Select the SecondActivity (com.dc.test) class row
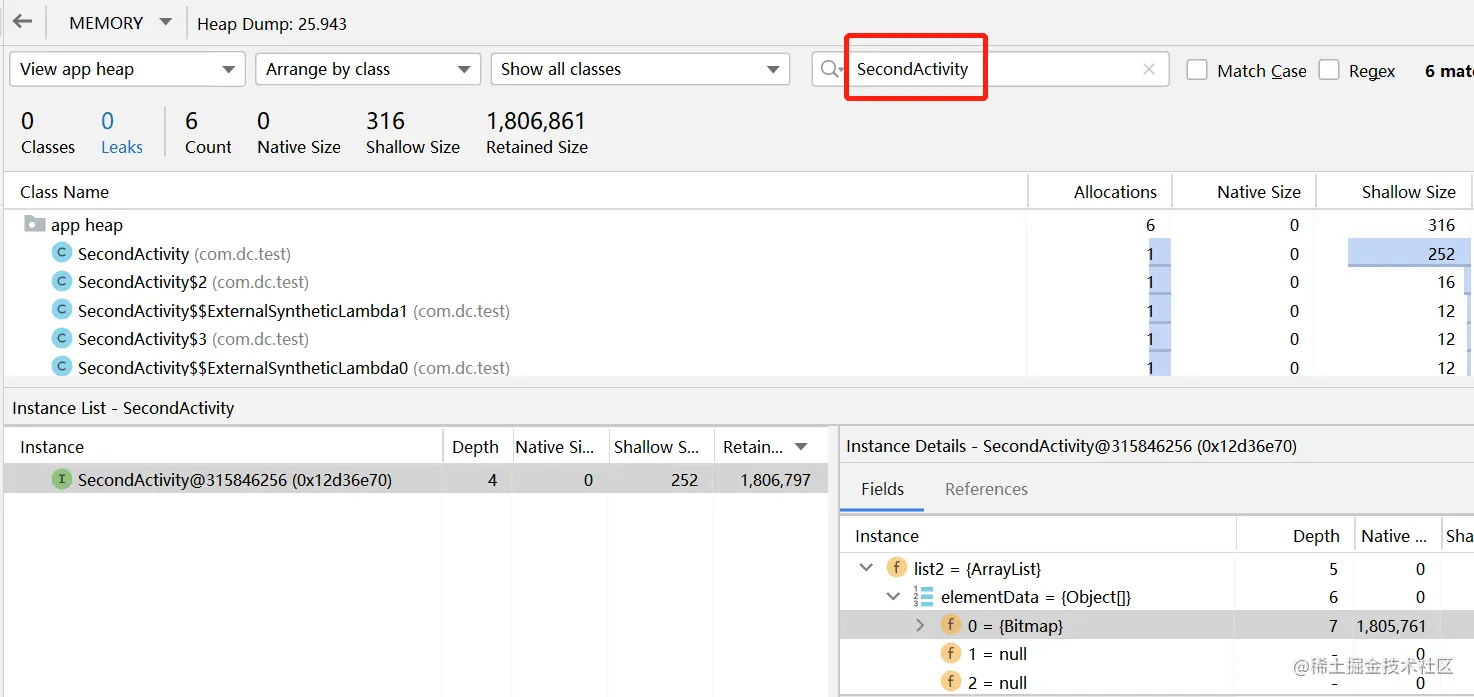Screen dimensions: 1474x697 [x=737, y=254]
